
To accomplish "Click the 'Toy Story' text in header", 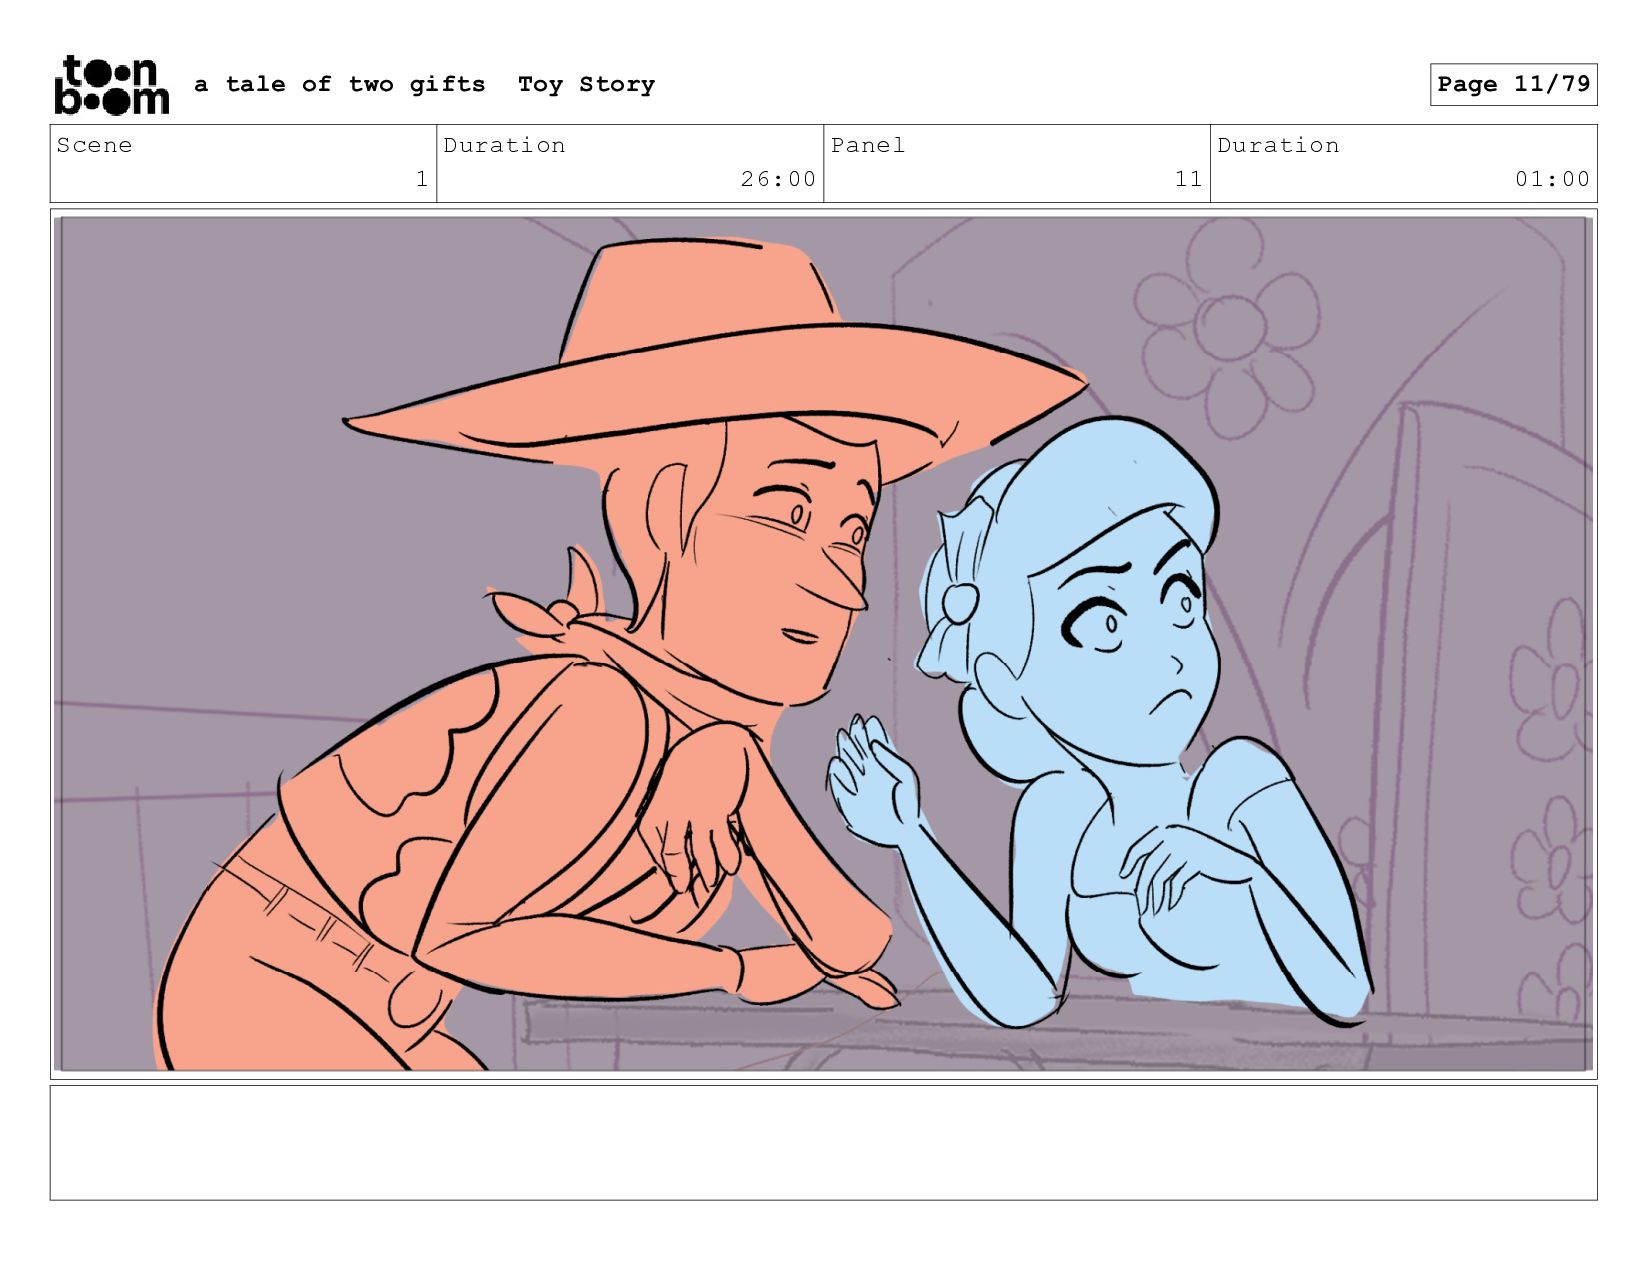I will [x=586, y=85].
